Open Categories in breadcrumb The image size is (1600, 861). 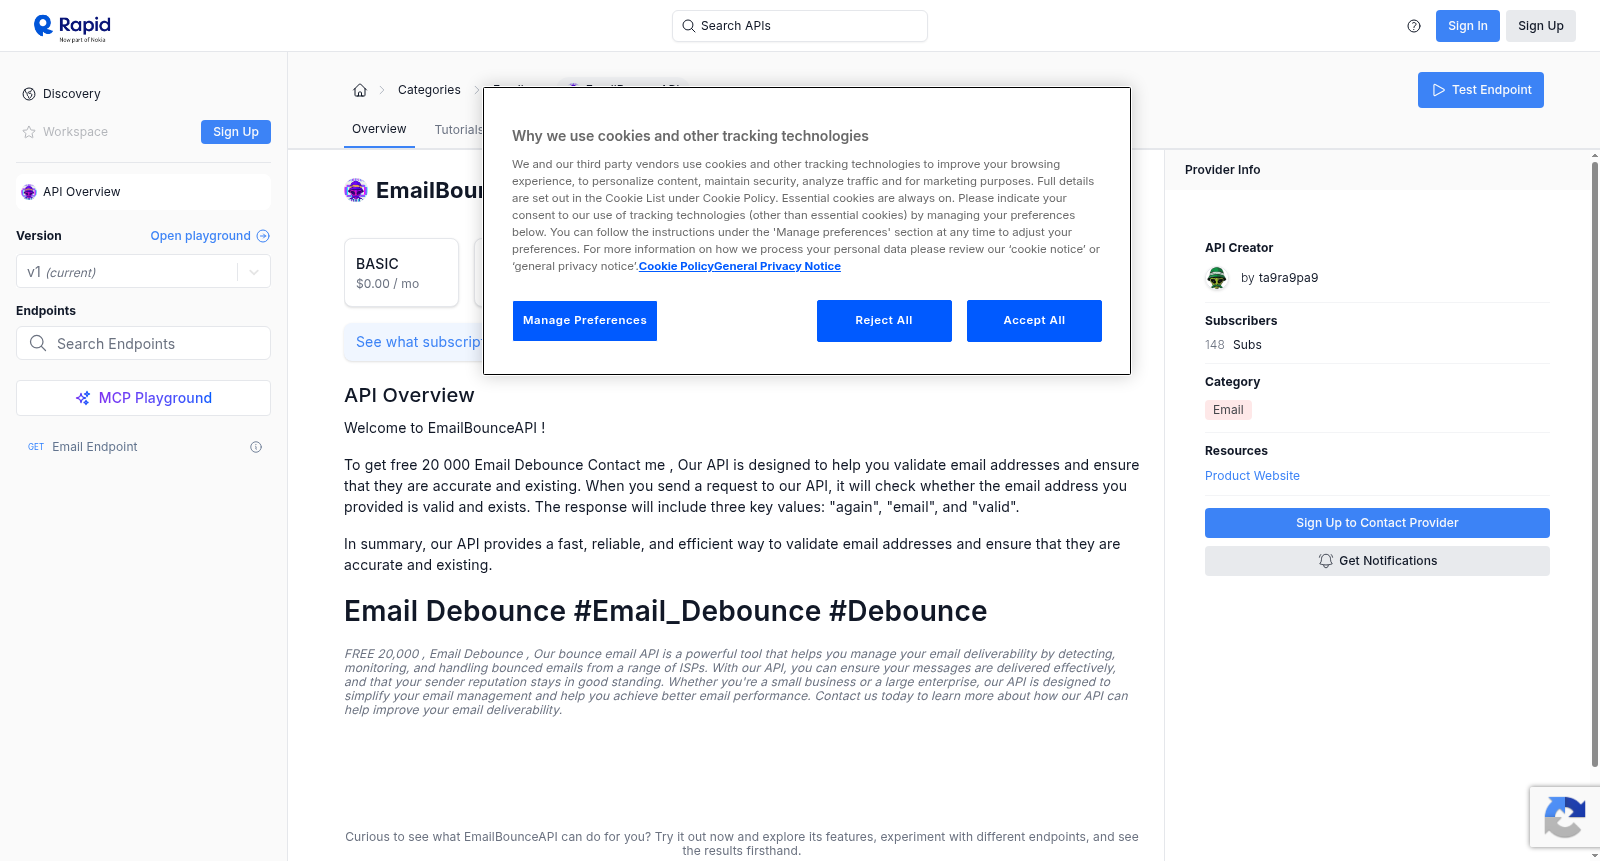click(429, 90)
